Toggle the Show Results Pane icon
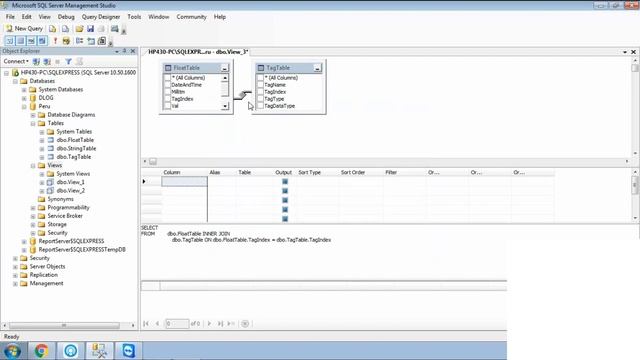Image resolution: width=640 pixels, height=360 pixels. tap(42, 41)
